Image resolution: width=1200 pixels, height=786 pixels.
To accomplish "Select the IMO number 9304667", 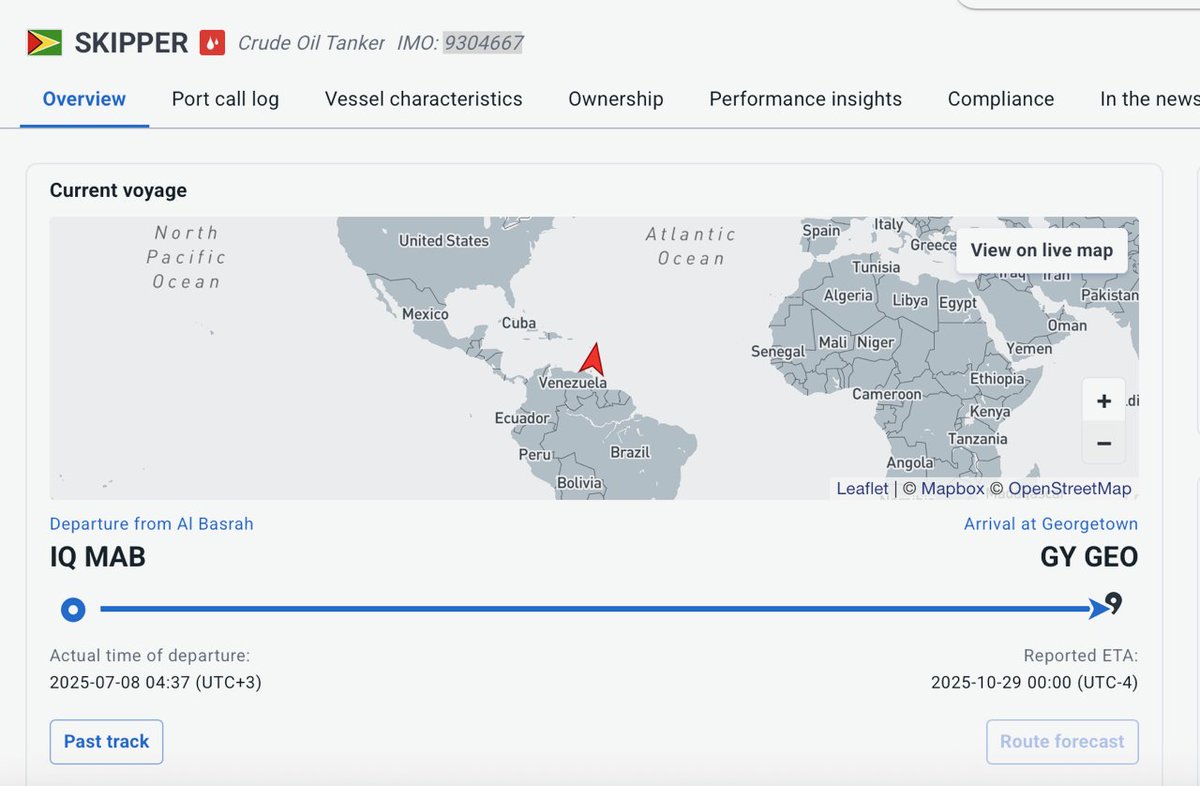I will 484,43.
